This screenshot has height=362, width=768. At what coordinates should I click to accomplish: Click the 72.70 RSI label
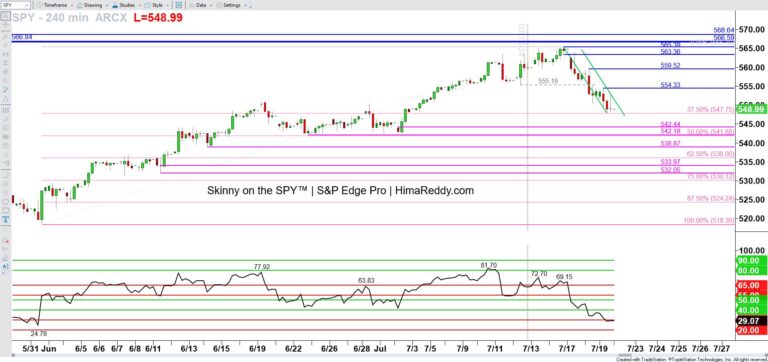[540, 273]
